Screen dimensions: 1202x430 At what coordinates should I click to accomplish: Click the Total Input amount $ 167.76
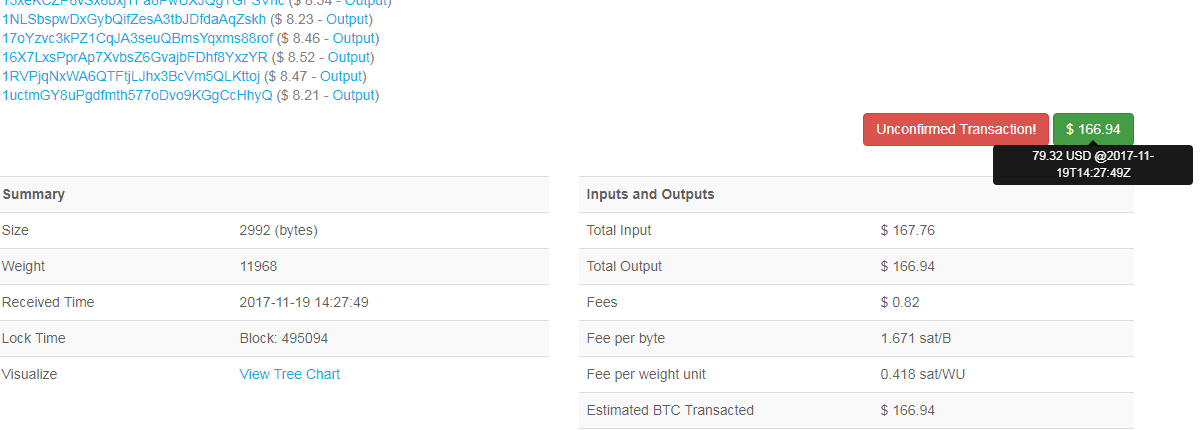pyautogui.click(x=907, y=230)
